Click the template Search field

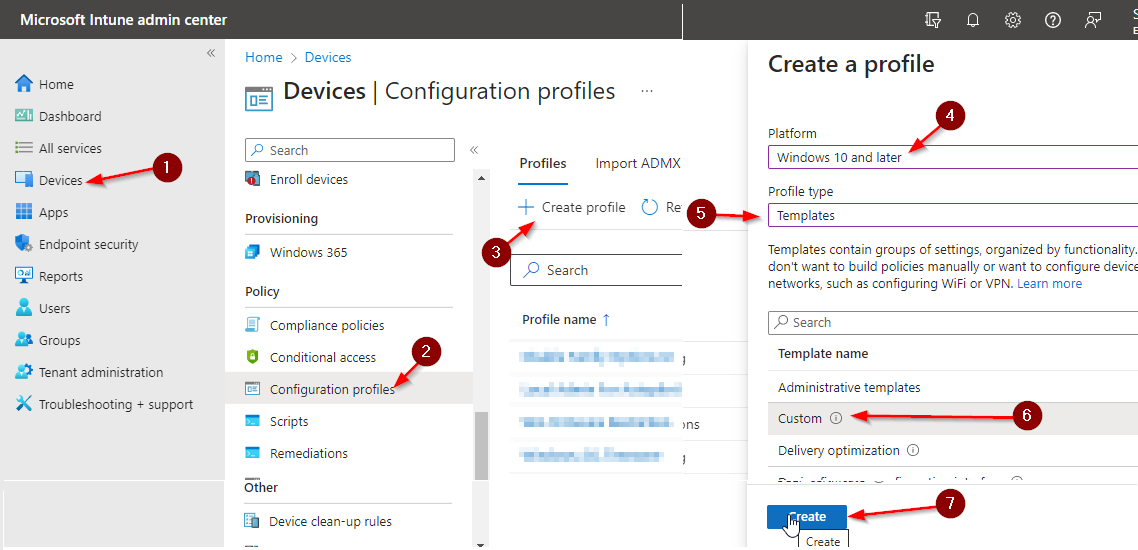[952, 322]
